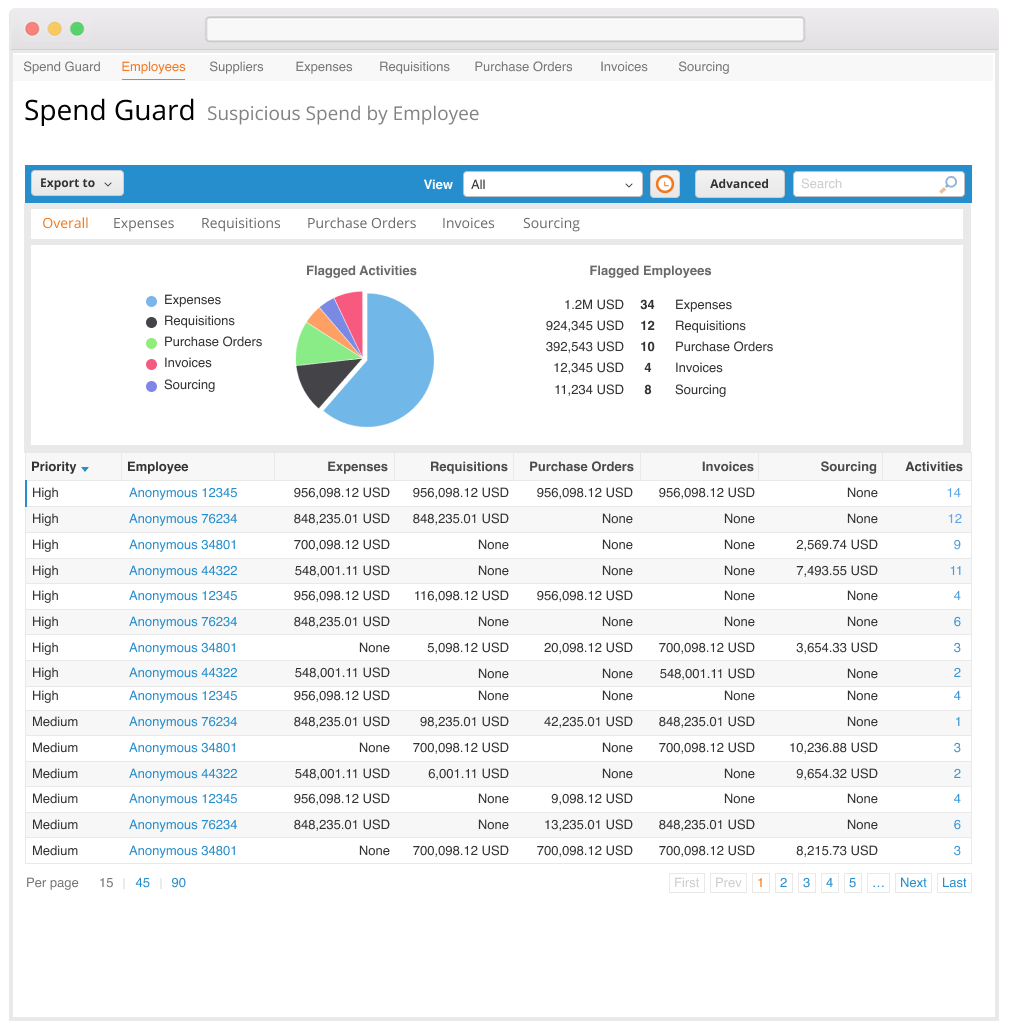Select the Invoices sub-tab

coord(468,223)
